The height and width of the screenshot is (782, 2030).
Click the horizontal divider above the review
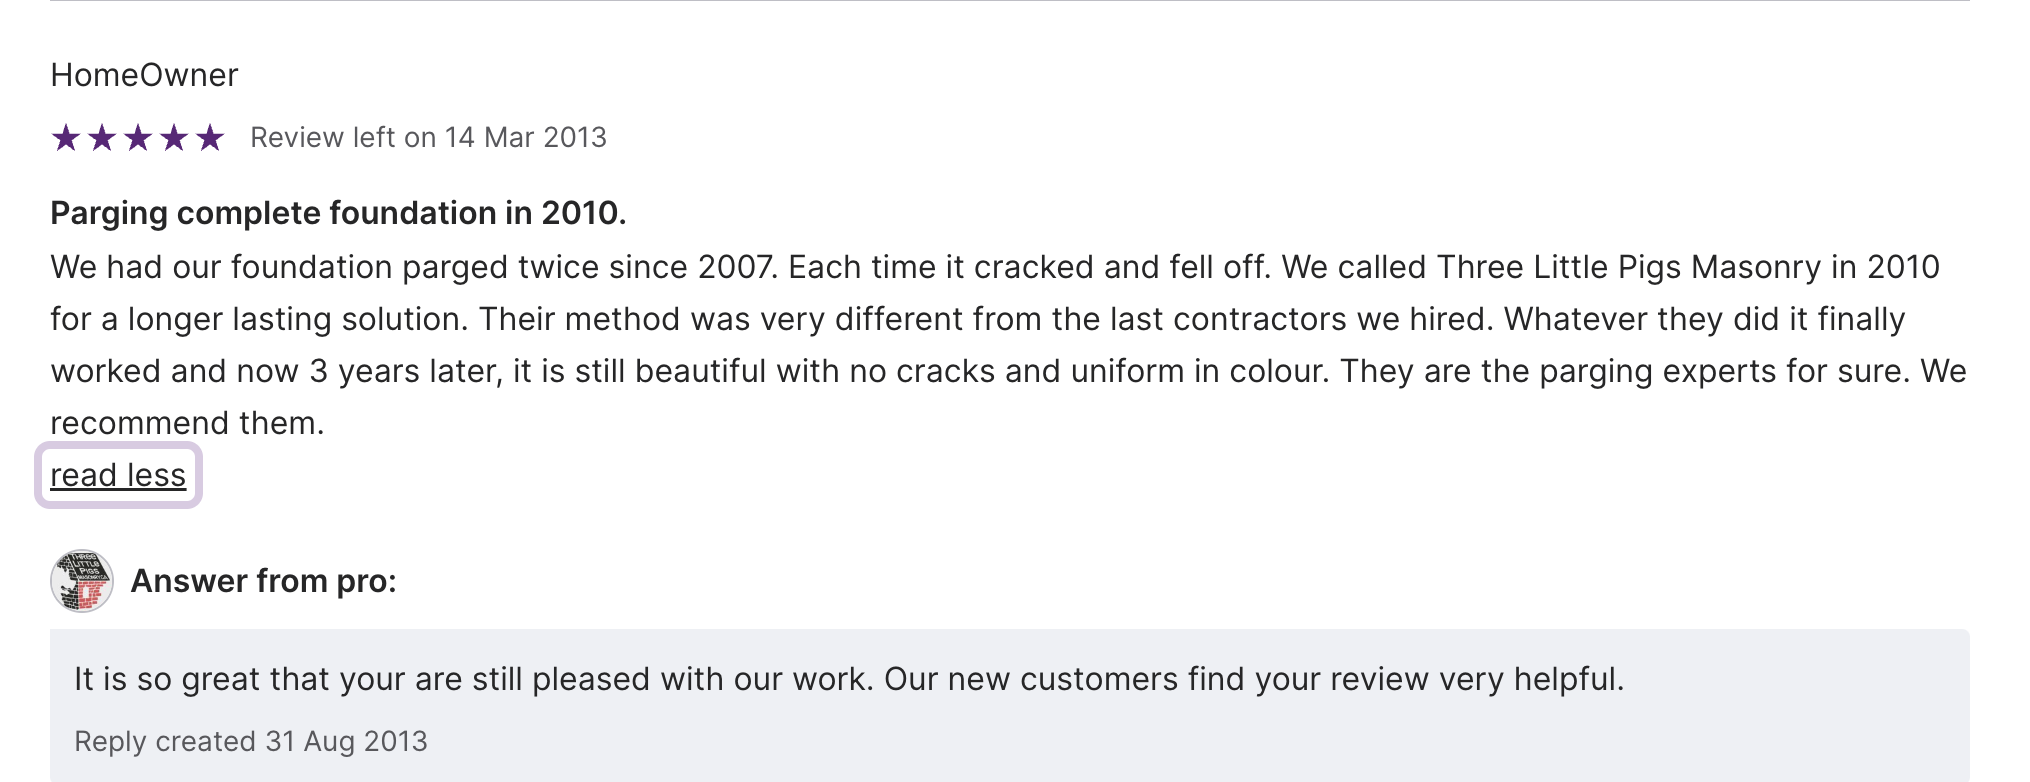point(1010,2)
